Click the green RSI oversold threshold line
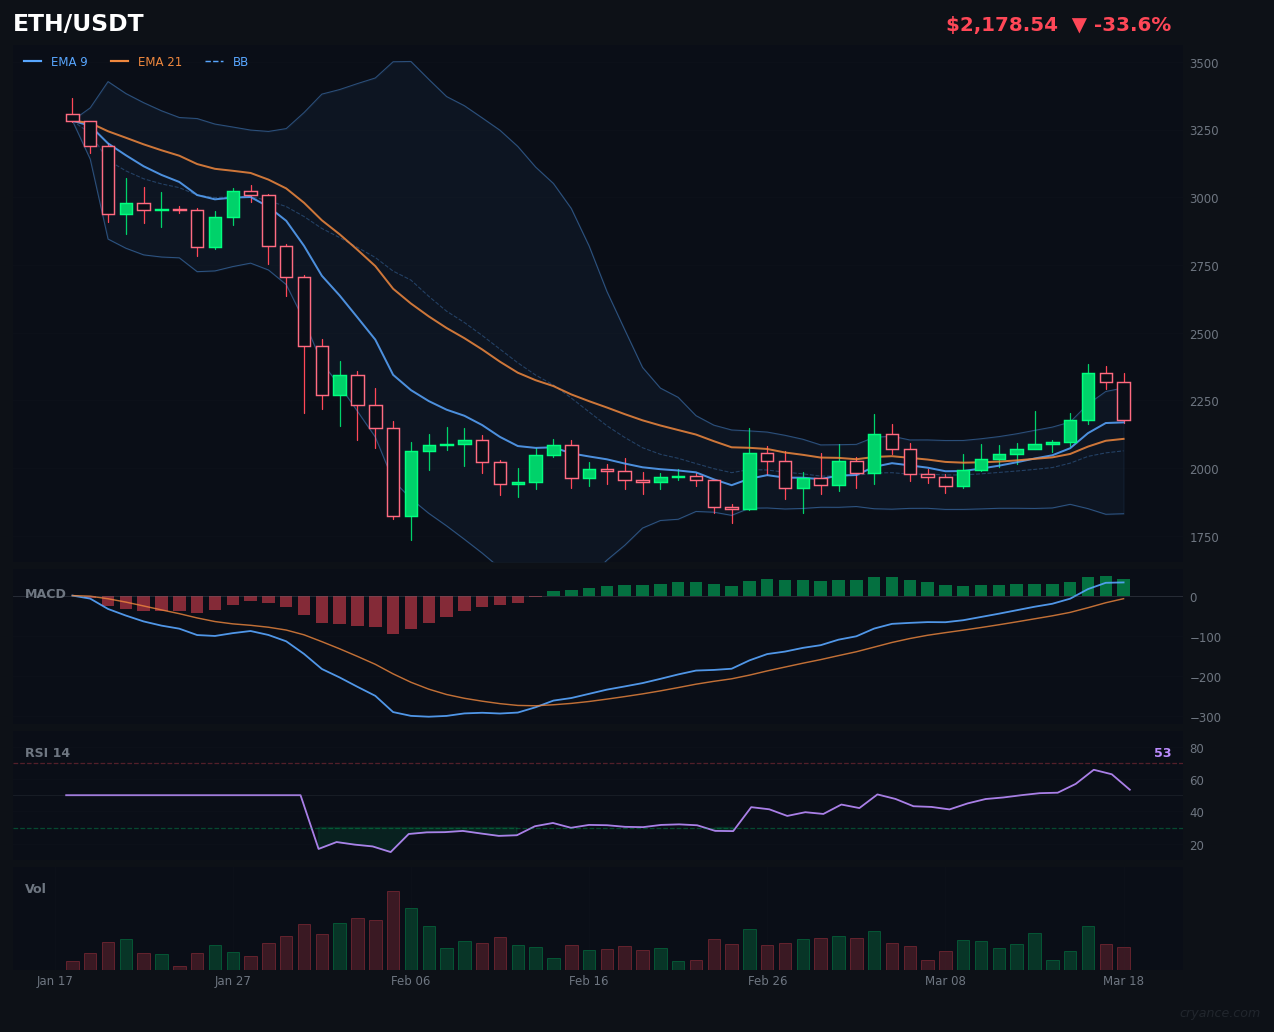This screenshot has width=1274, height=1032. 600,827
